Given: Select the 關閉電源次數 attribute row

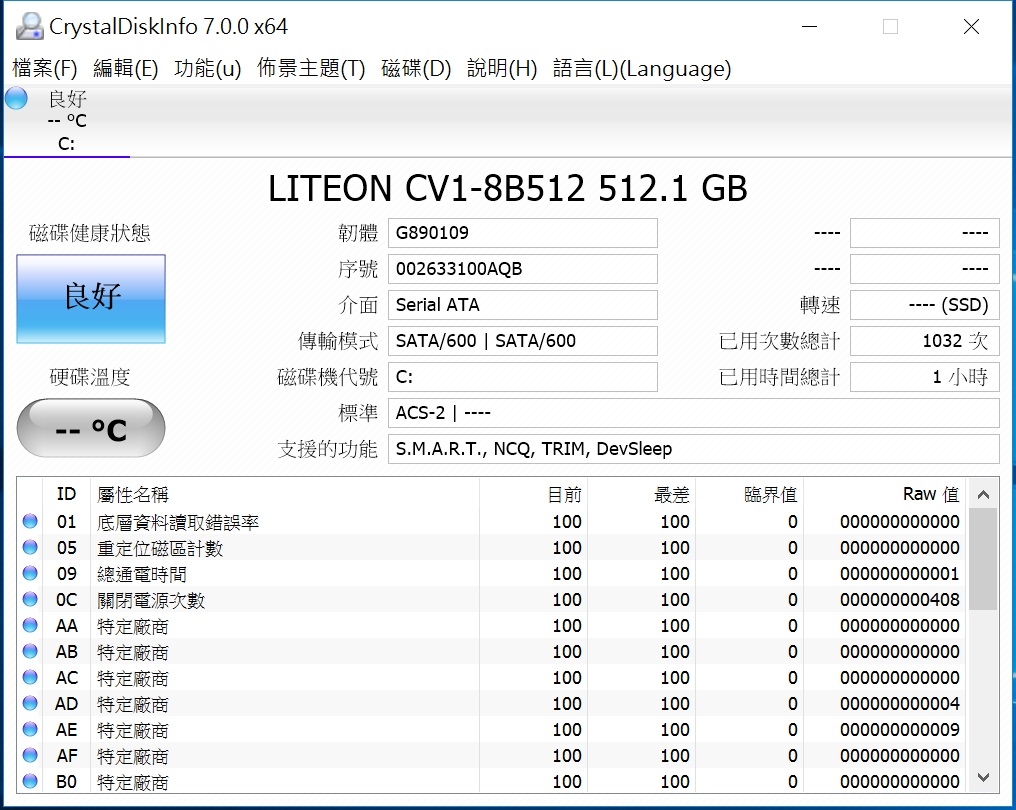Looking at the screenshot, I should (492, 599).
